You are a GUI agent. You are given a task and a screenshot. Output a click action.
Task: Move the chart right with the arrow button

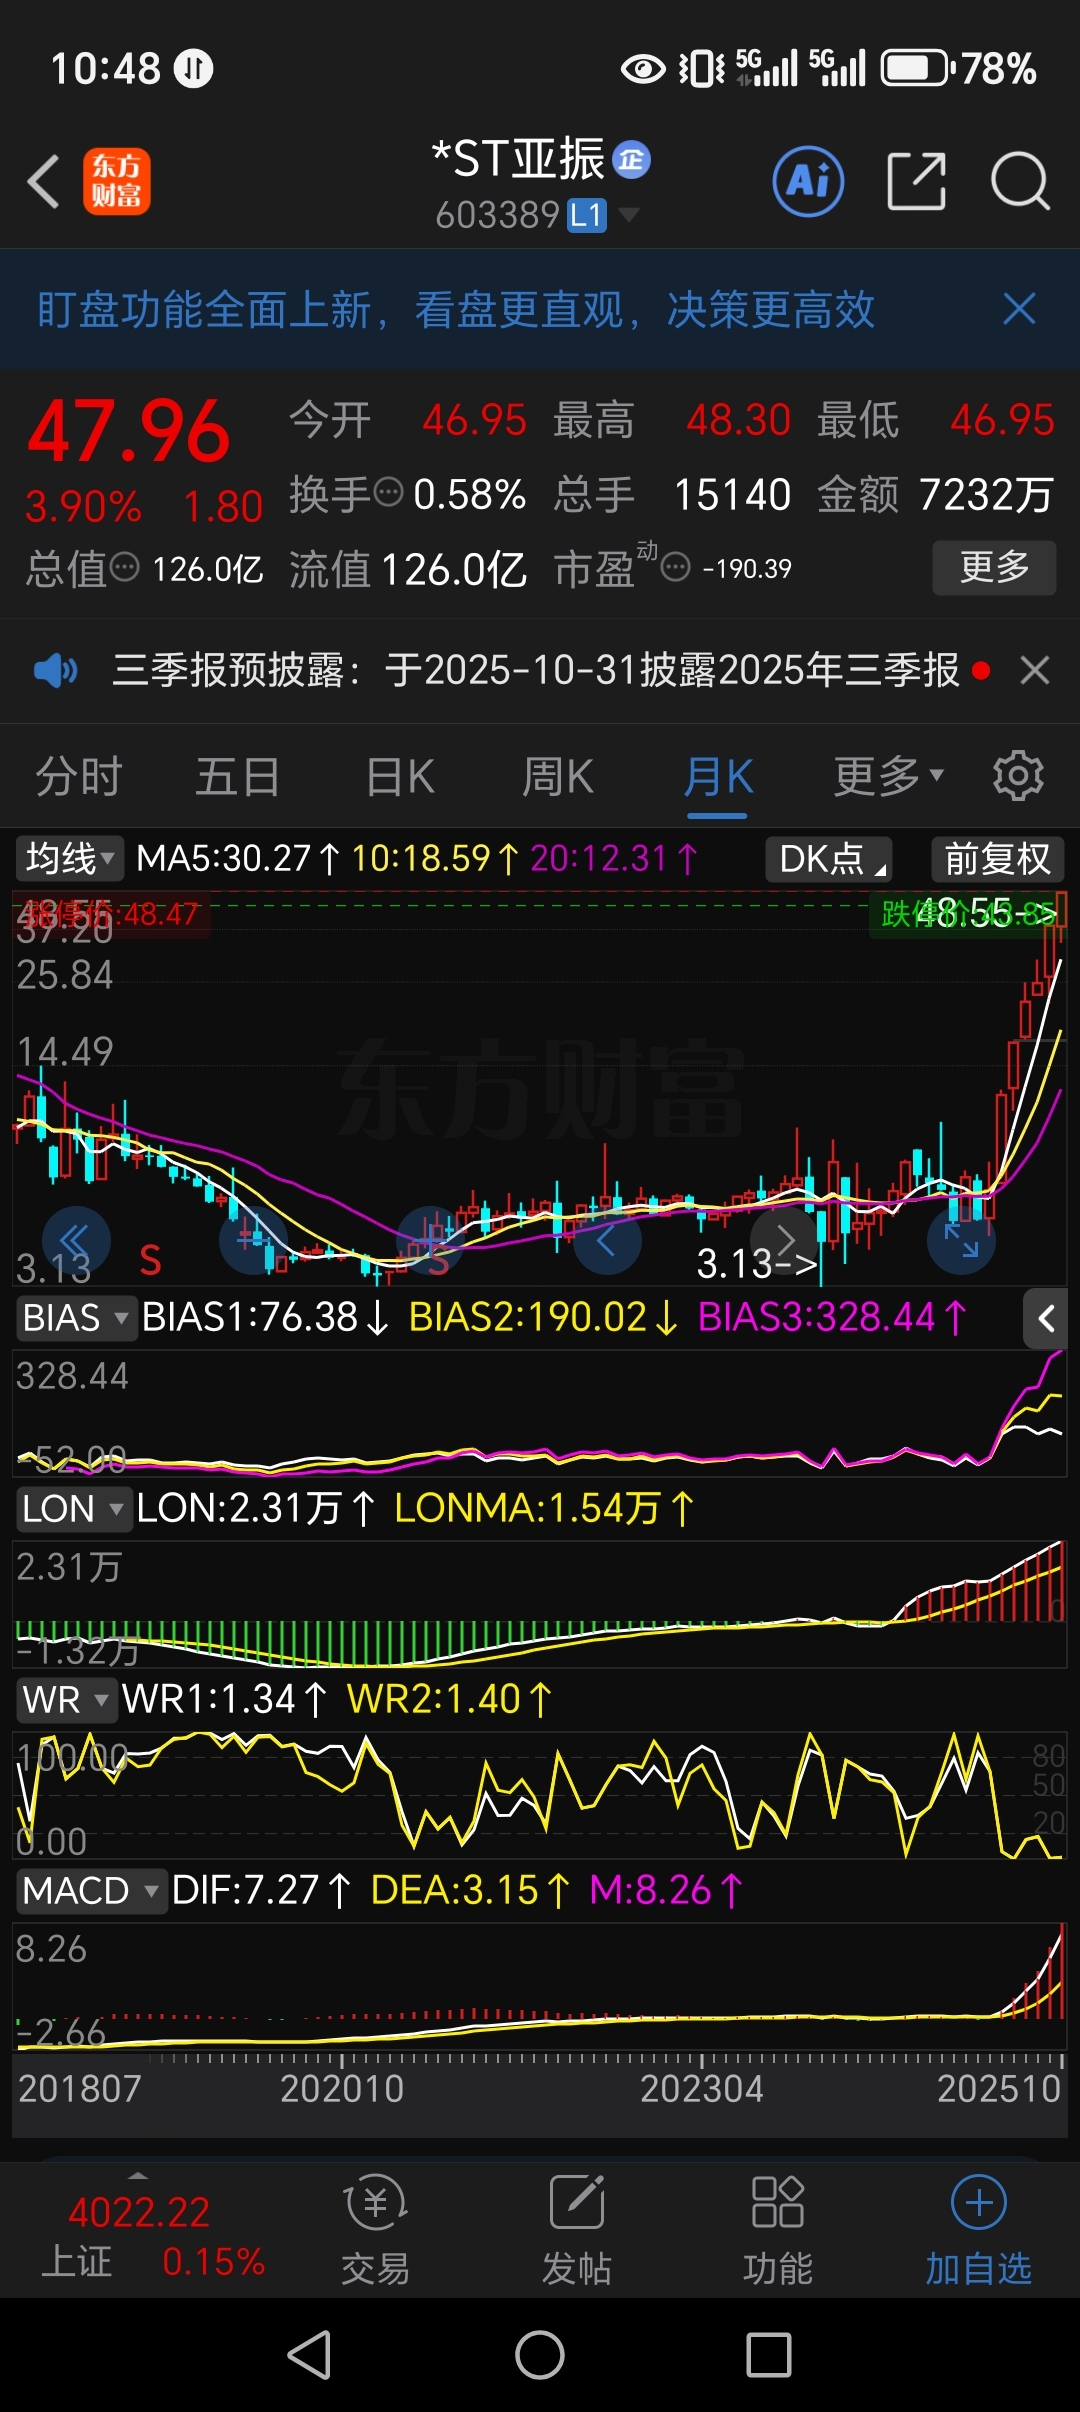[x=785, y=1240]
